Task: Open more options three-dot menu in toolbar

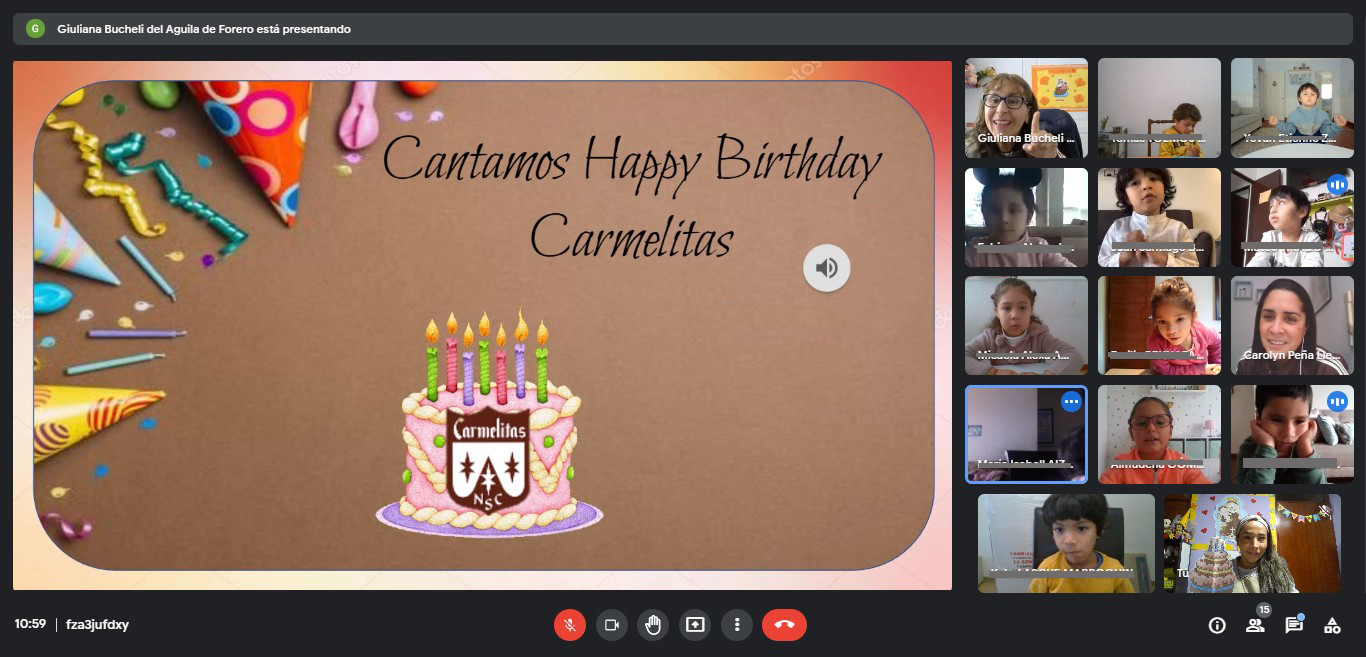Action: coord(737,625)
